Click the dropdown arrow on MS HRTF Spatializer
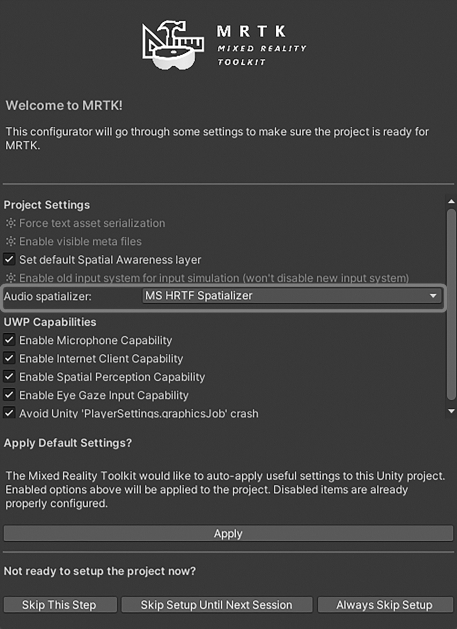457x629 pixels. 433,296
